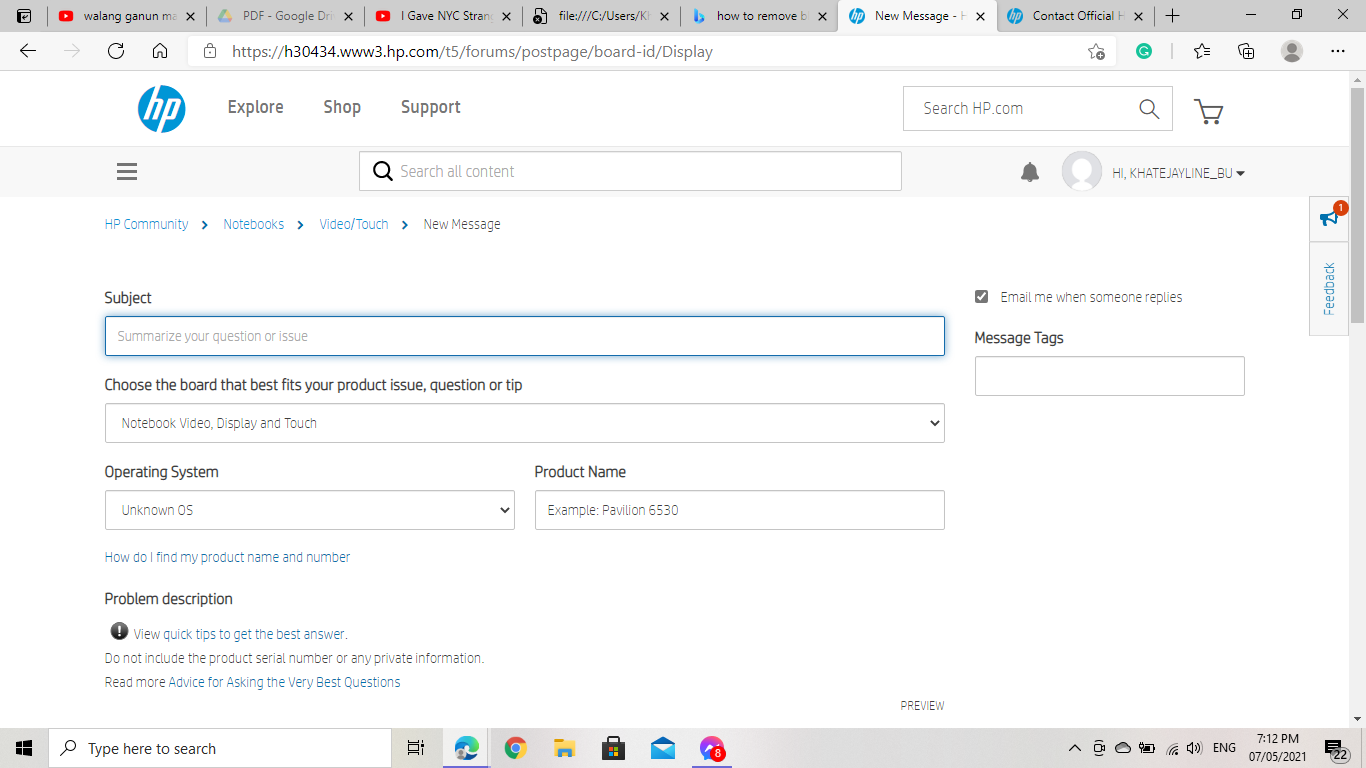This screenshot has width=1366, height=768.
Task: Click the Search all content field
Action: click(x=630, y=171)
